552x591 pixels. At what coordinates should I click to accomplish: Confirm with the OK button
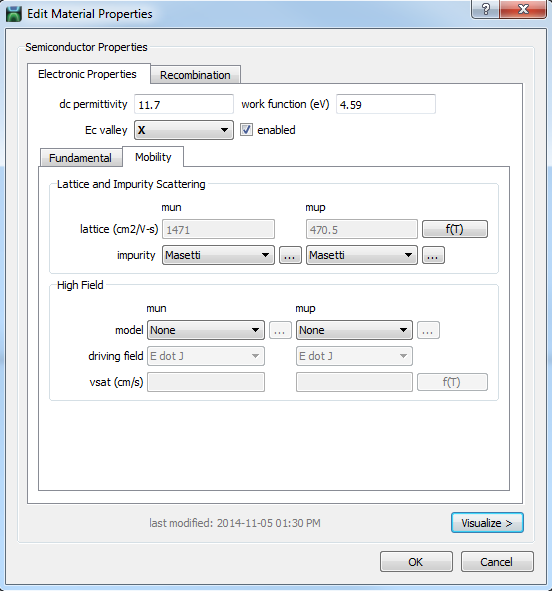(416, 562)
